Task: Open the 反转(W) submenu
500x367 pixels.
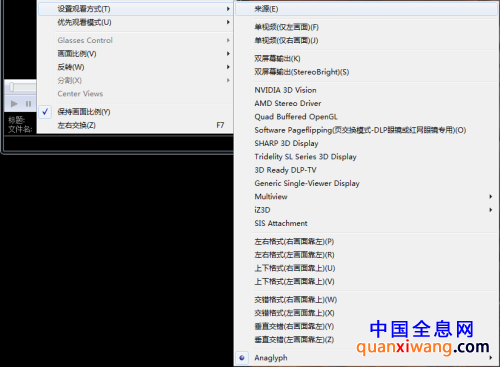Action: [135, 67]
